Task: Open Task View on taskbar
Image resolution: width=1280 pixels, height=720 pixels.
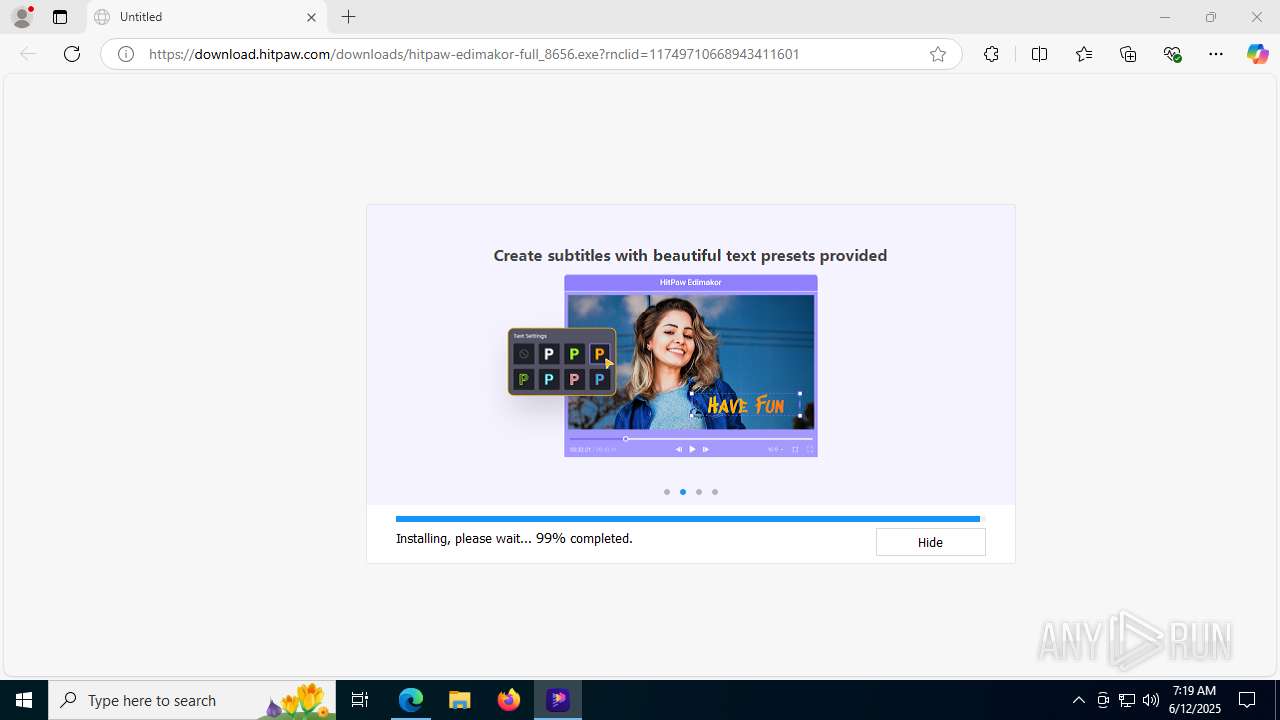Action: (x=360, y=700)
